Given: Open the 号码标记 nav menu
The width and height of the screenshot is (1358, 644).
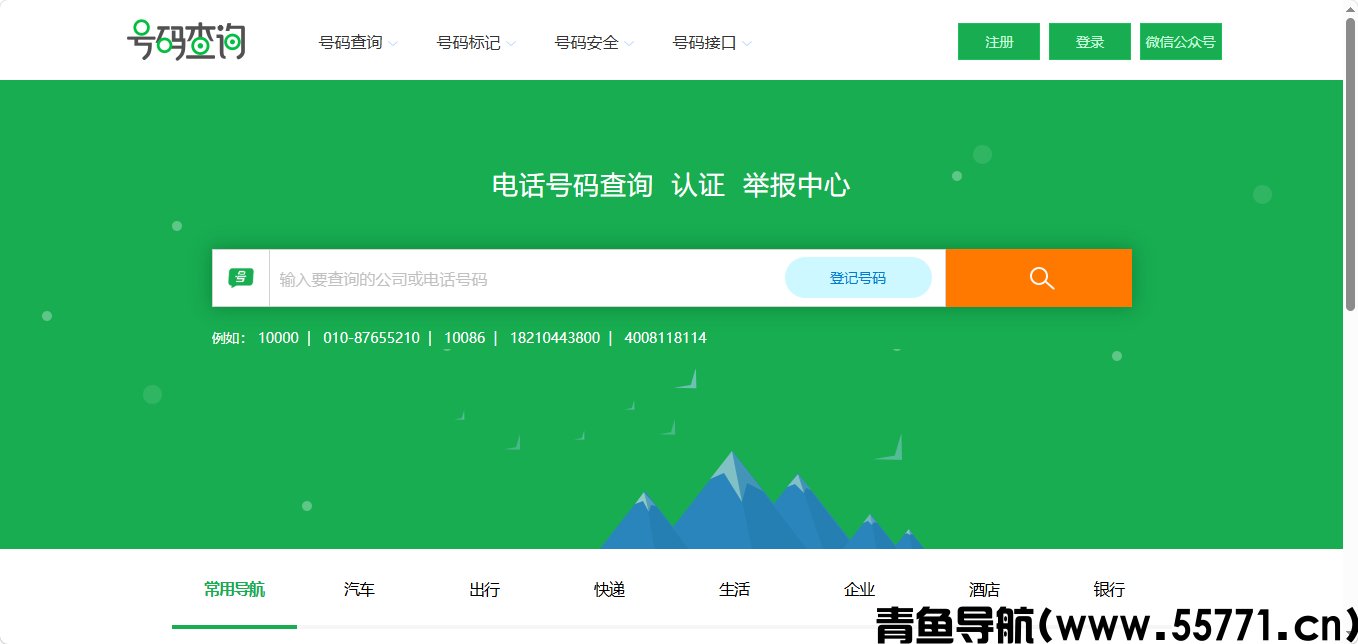Looking at the screenshot, I should pyautogui.click(x=468, y=43).
